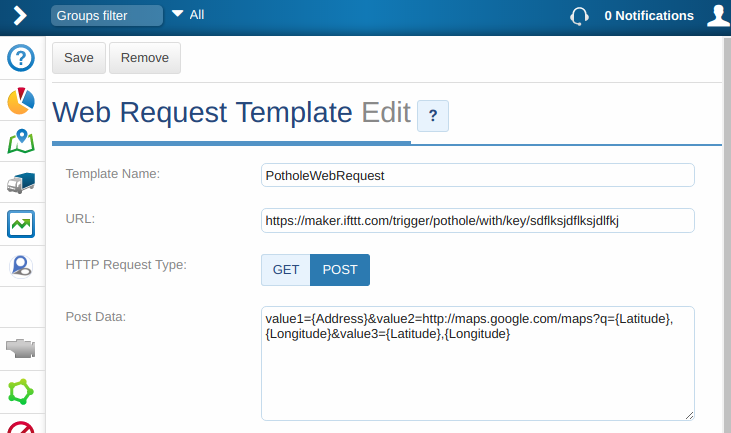731x433 pixels.
Task: Click the green gear icon in sidebar
Action: pyautogui.click(x=21, y=391)
